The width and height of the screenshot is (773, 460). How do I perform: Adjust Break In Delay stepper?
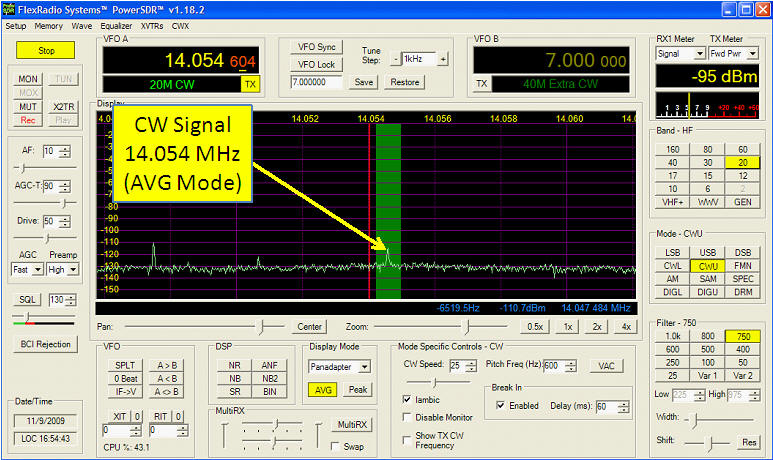click(x=624, y=407)
